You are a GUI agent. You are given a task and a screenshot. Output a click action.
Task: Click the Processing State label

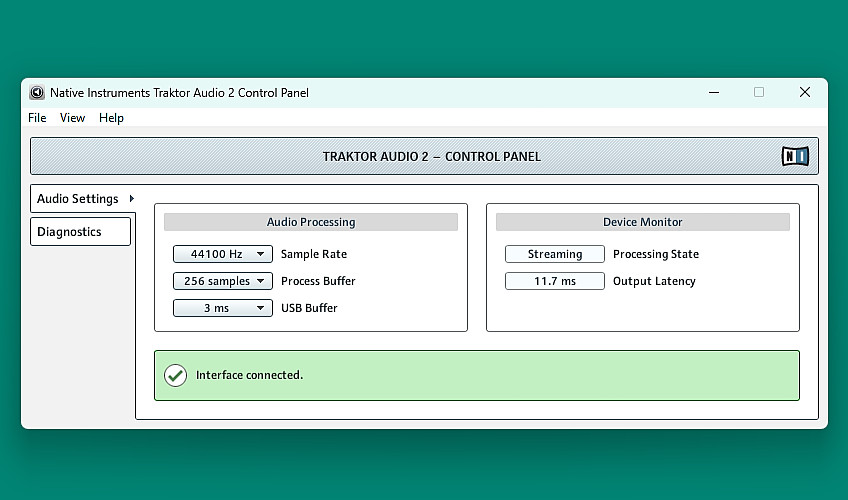(x=656, y=254)
